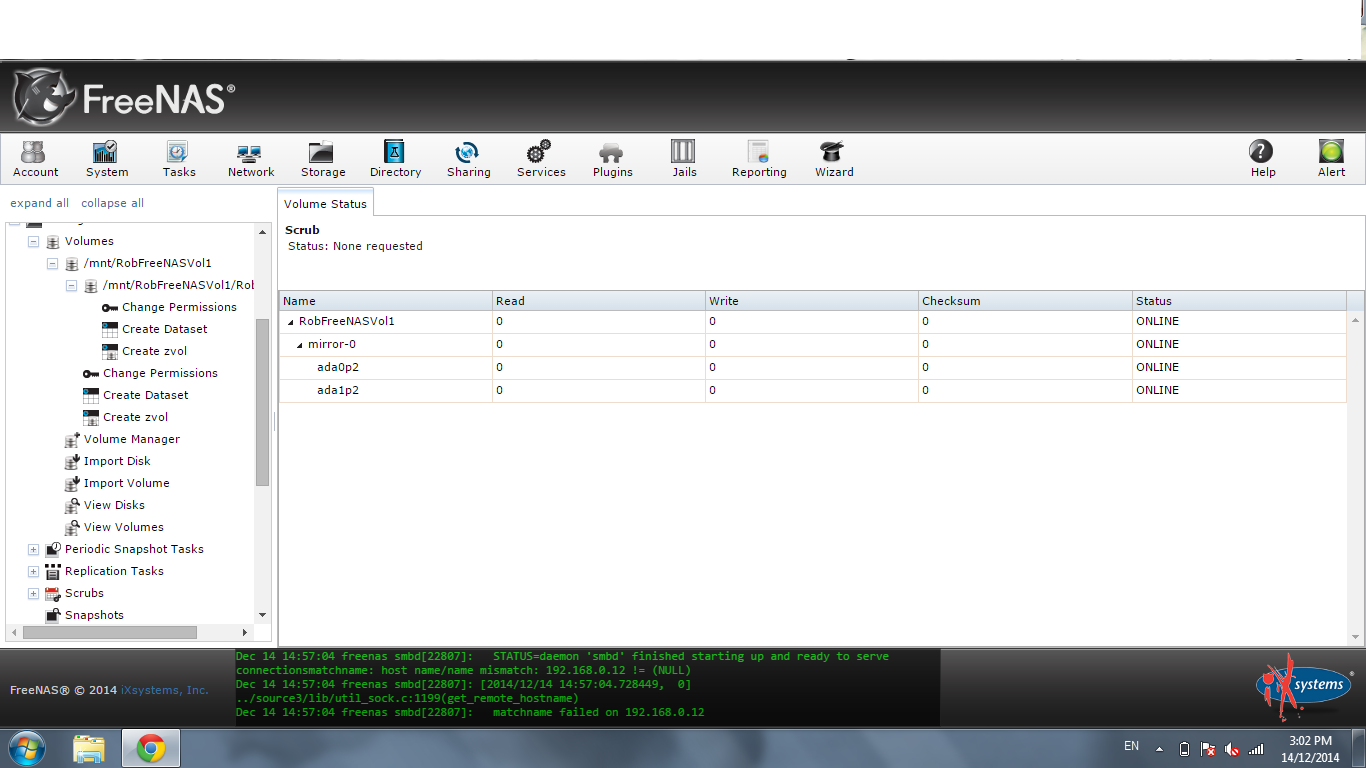
Task: Open the Storage toolbar icon
Action: click(x=322, y=158)
